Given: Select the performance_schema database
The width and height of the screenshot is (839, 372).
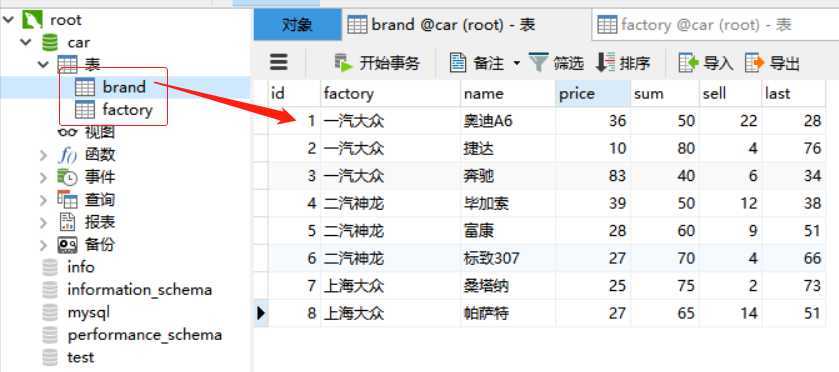Looking at the screenshot, I should coord(144,335).
